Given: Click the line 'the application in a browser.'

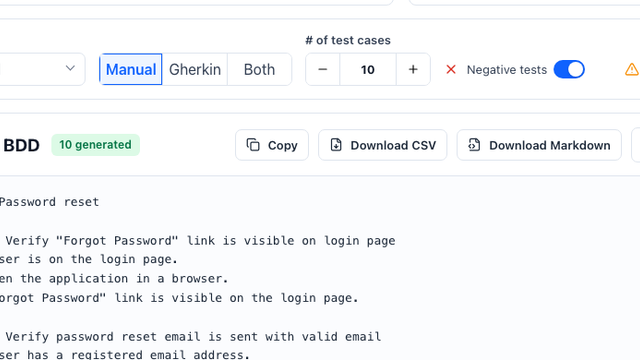Looking at the screenshot, I should 114,279.
